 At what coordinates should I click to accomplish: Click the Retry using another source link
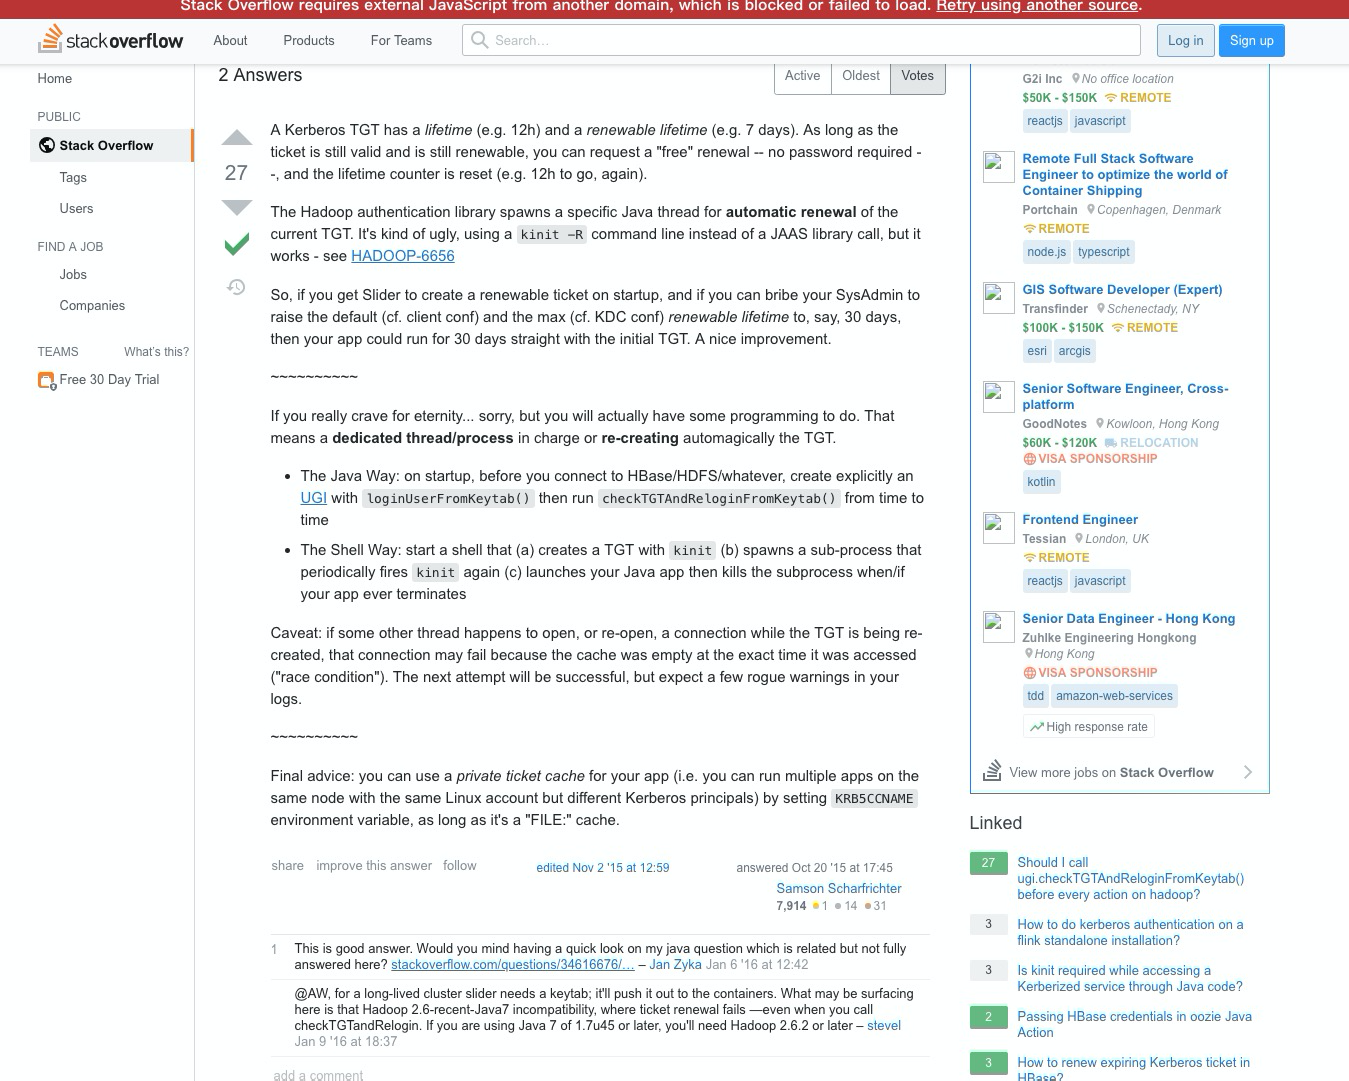pos(1035,6)
